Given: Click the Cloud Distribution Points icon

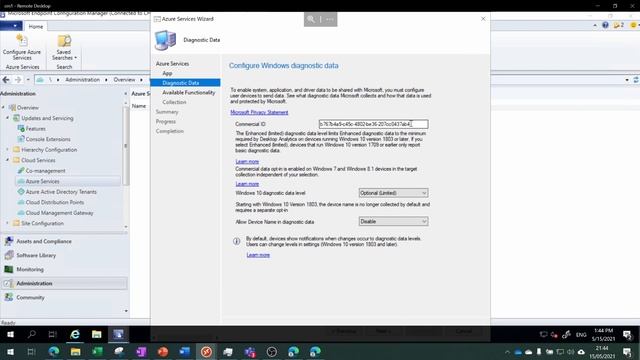Looking at the screenshot, I should (21, 202).
